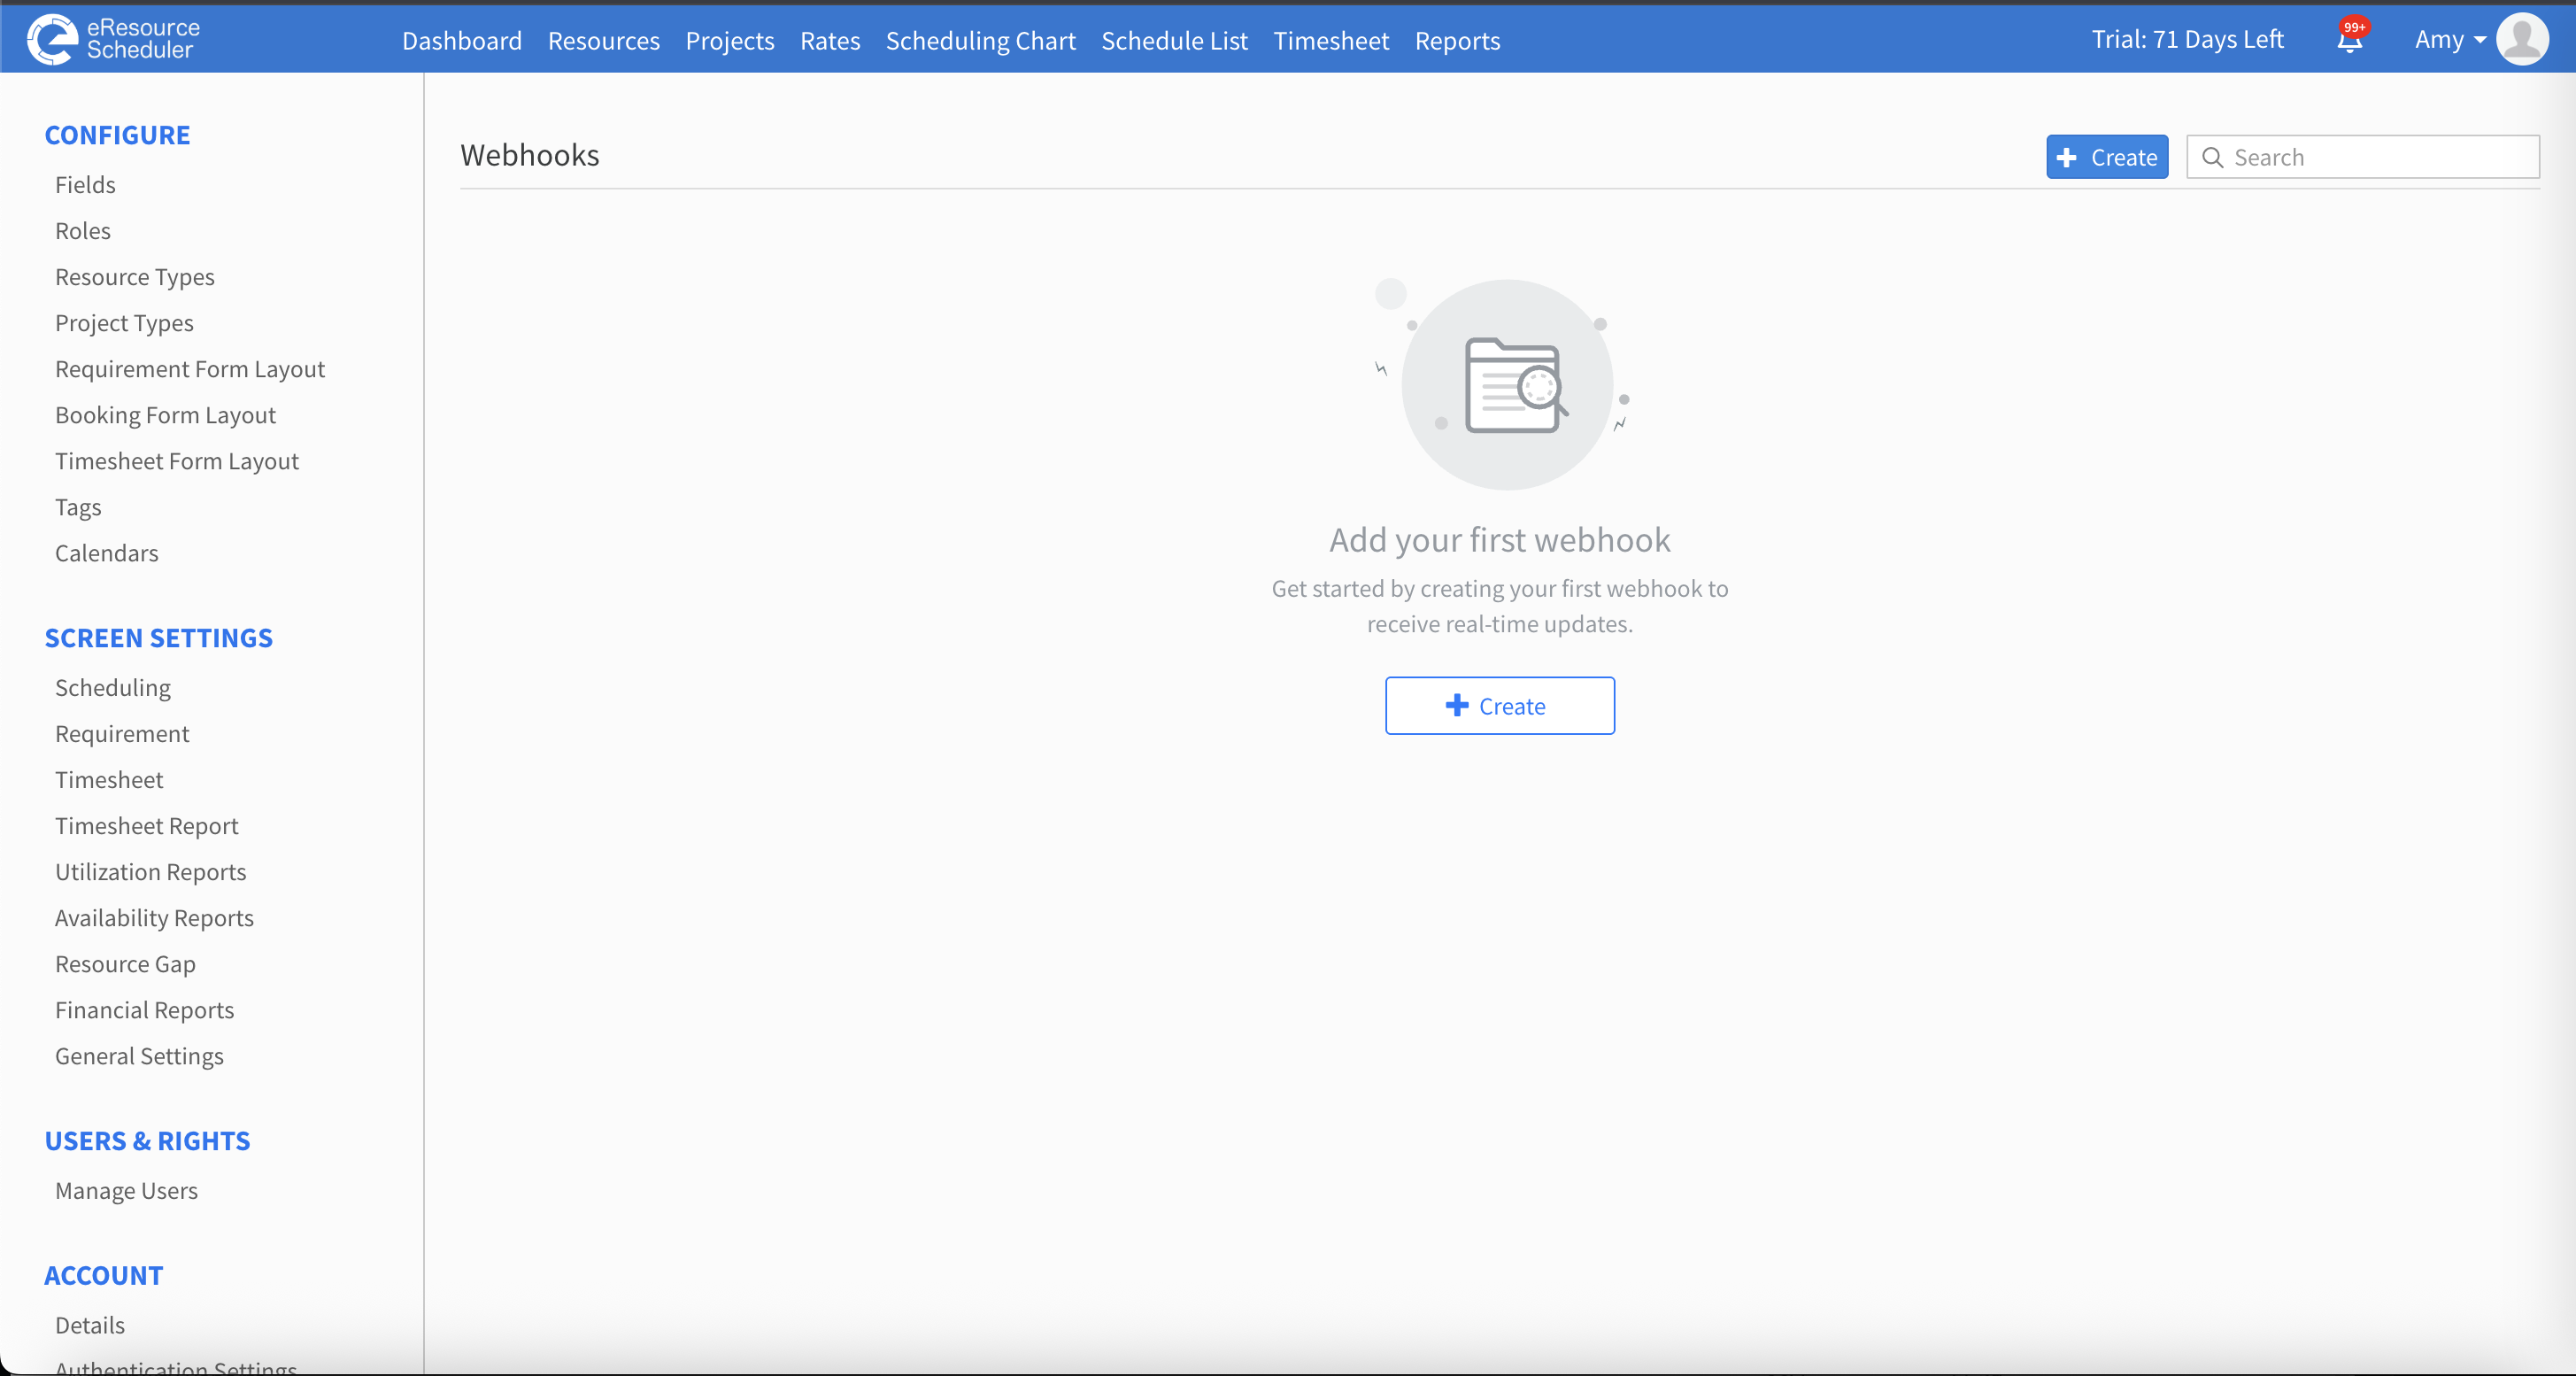Click Trial: 71 Days Left text

click(x=2188, y=39)
